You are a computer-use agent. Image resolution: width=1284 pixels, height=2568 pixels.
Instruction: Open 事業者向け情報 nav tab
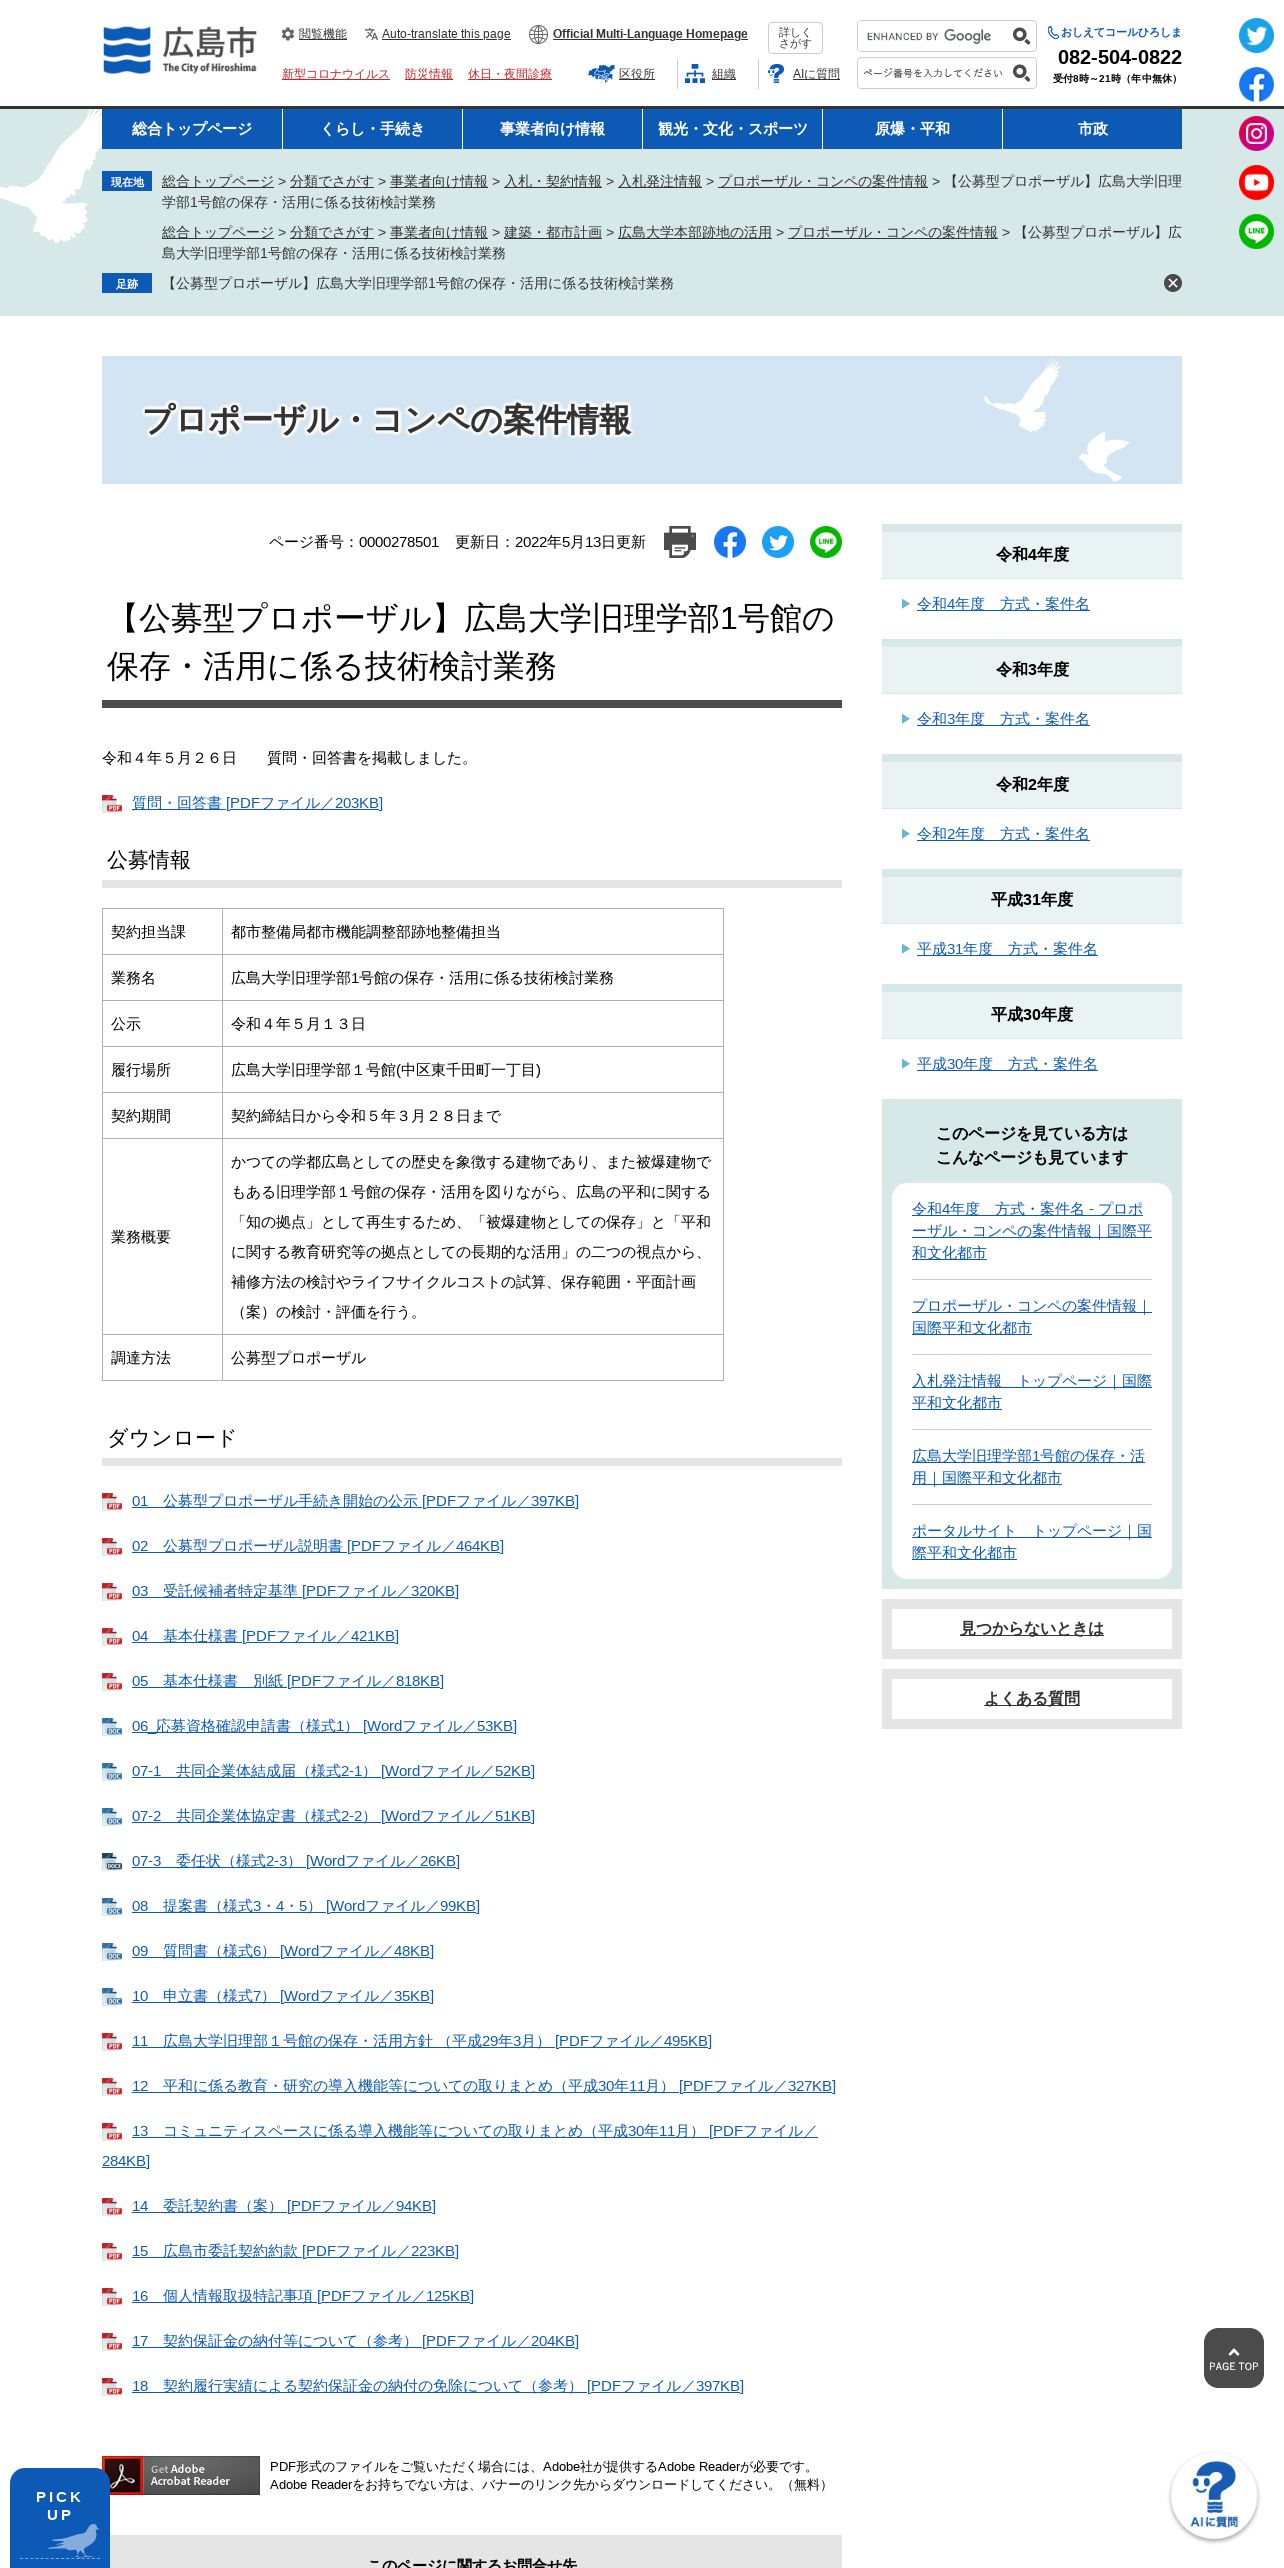(552, 129)
